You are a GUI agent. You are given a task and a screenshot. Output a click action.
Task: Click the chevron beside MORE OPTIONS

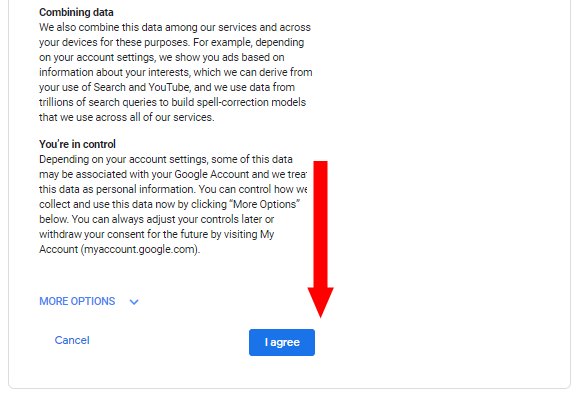click(x=134, y=302)
